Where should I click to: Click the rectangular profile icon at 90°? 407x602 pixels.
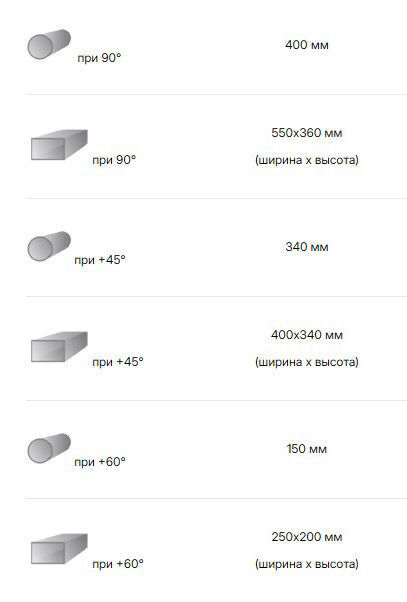[x=59, y=145]
